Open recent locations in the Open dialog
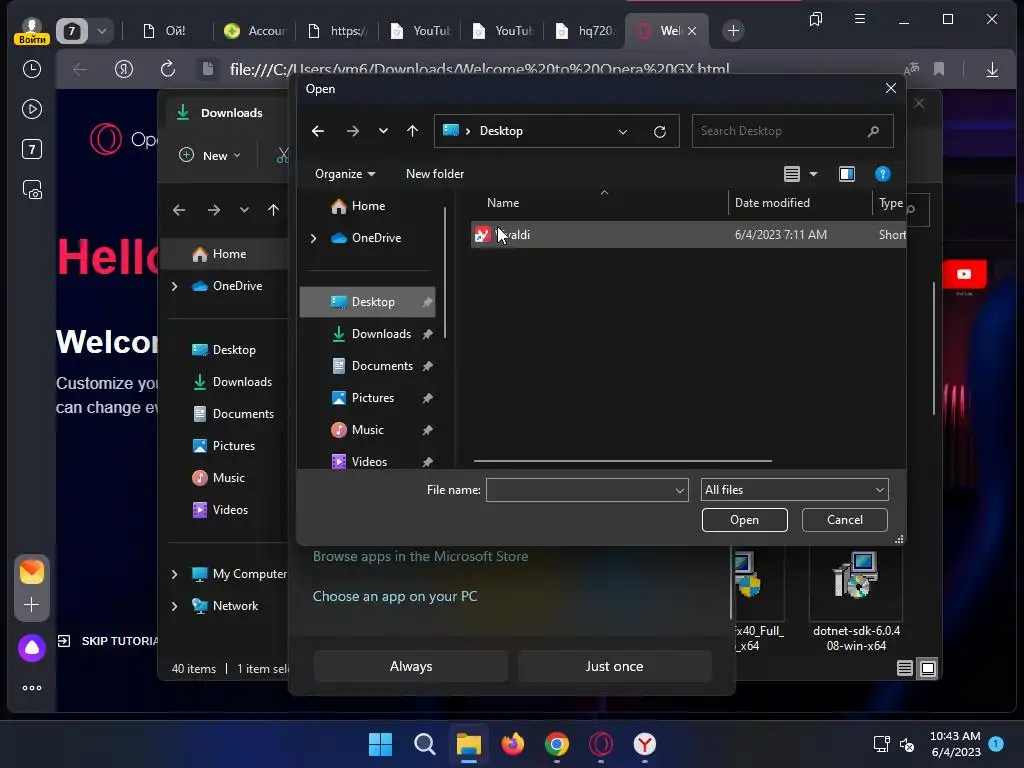 tap(383, 131)
